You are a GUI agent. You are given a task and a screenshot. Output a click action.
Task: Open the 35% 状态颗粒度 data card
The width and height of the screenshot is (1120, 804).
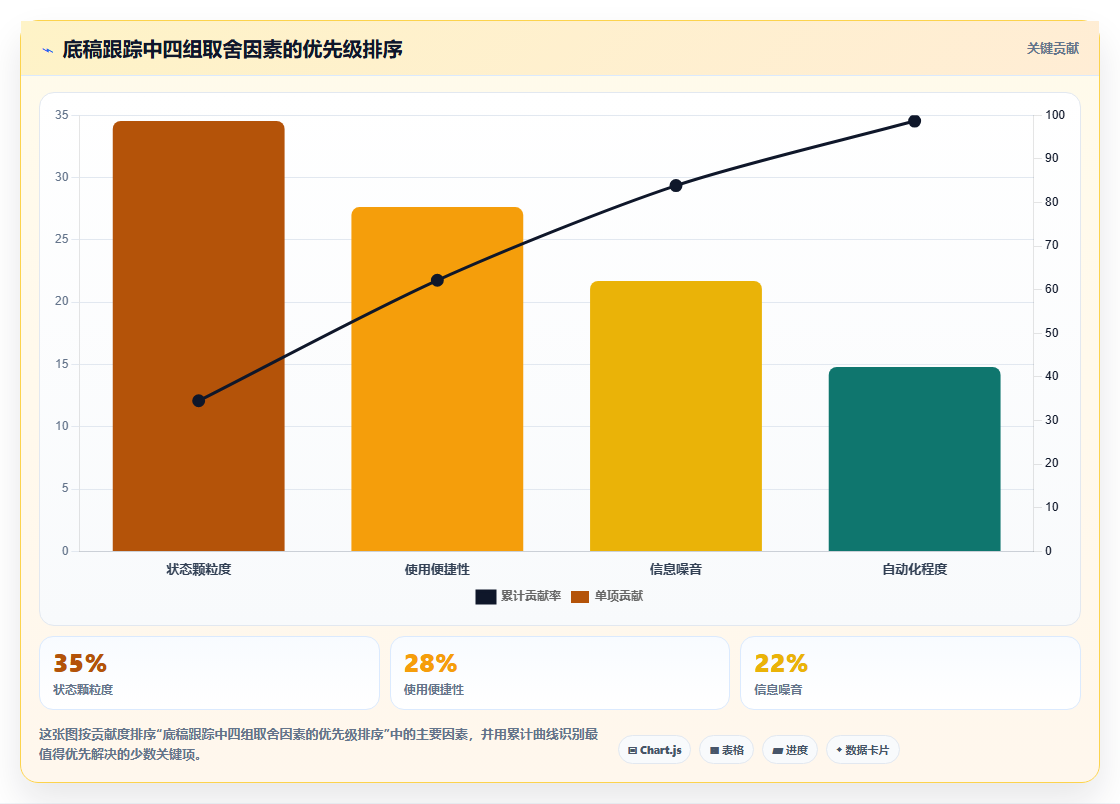[209, 673]
